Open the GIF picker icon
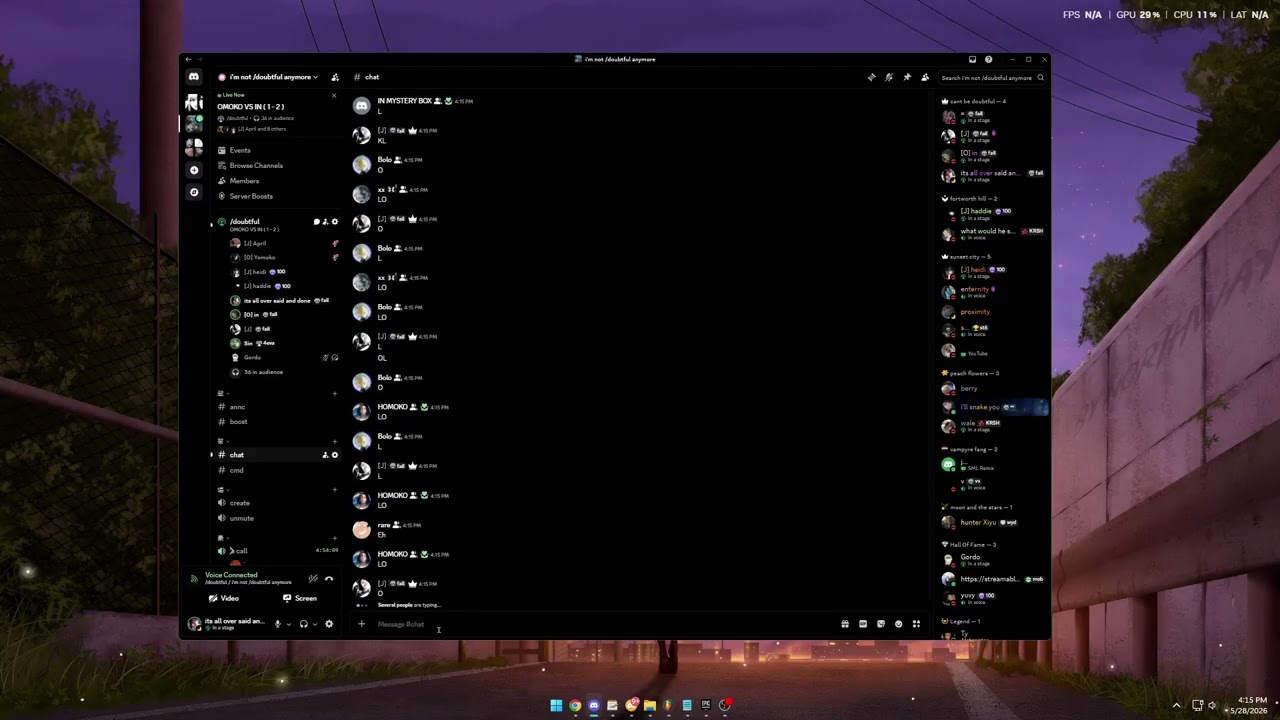This screenshot has width=1280, height=720. [x=863, y=624]
